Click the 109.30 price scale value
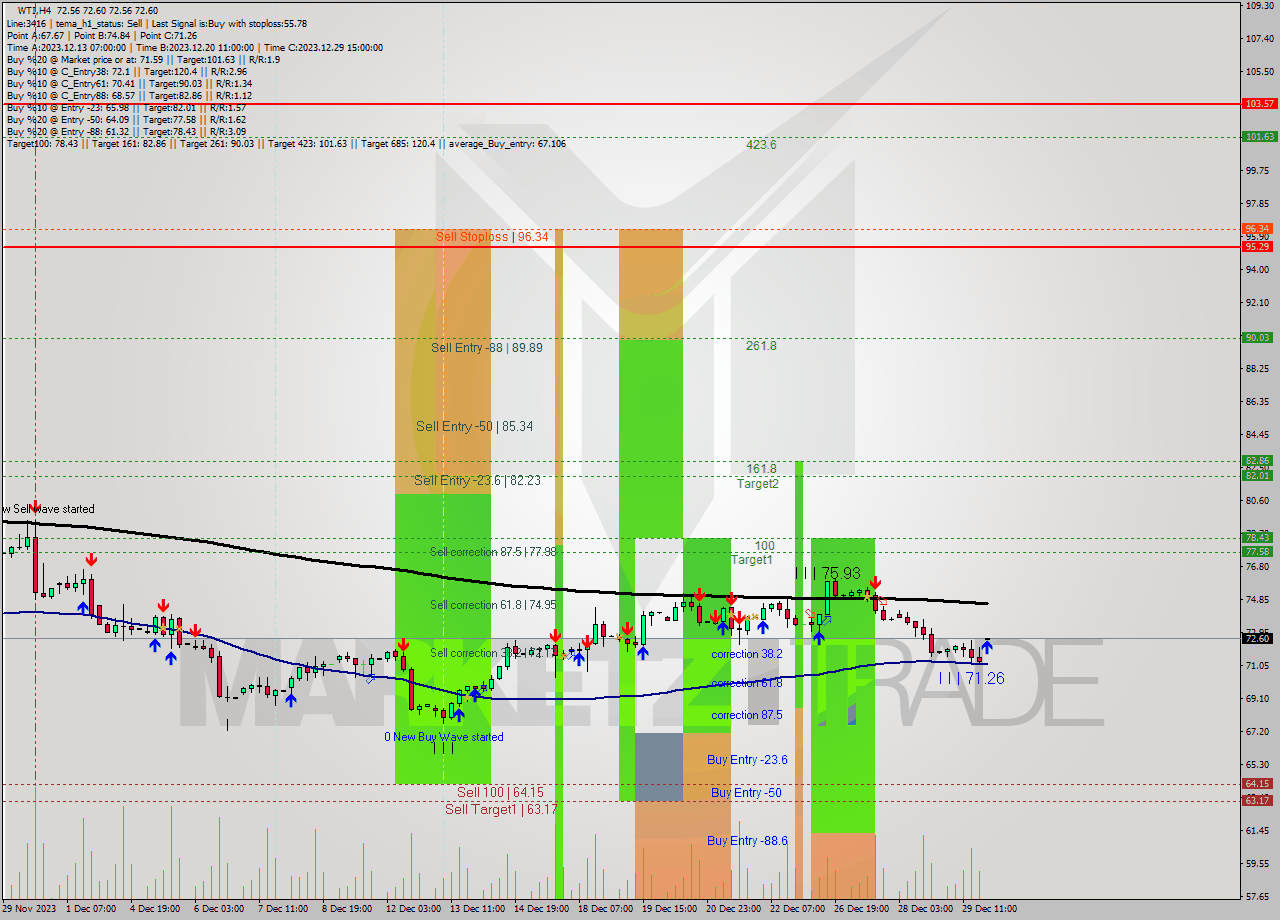1280x920 pixels. tap(1259, 5)
